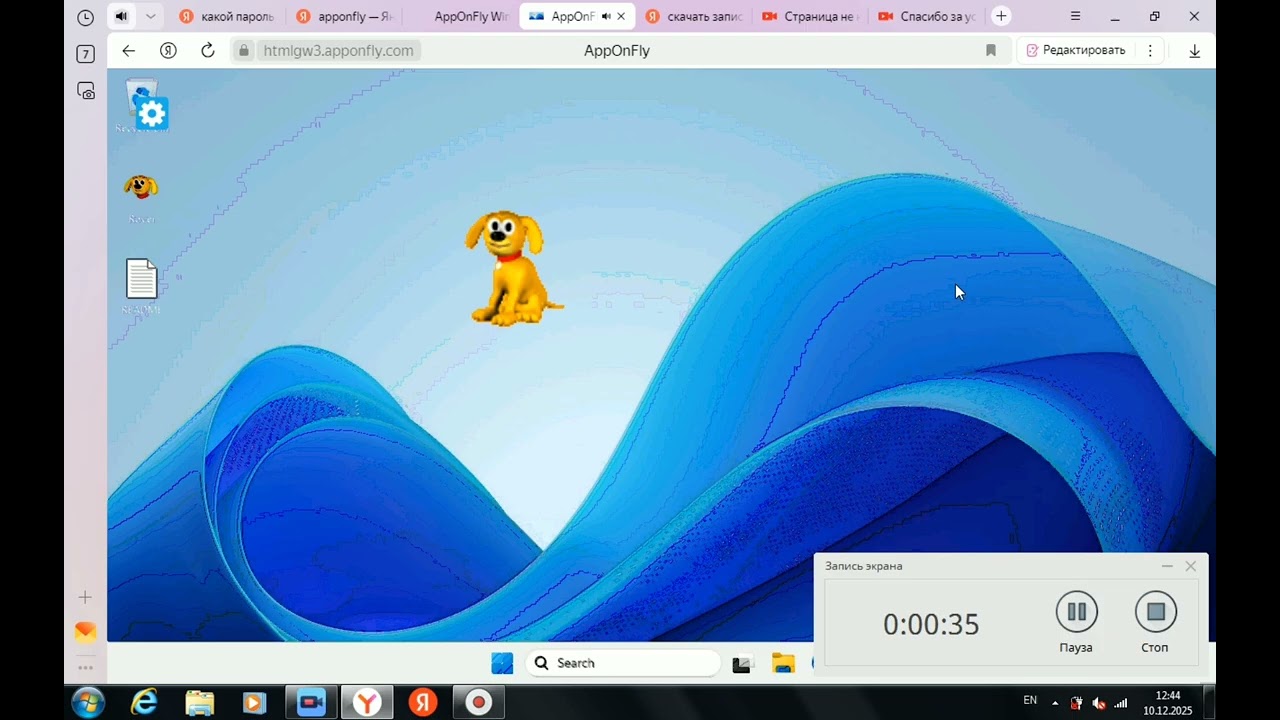Click the Редактировать button

point(1075,50)
